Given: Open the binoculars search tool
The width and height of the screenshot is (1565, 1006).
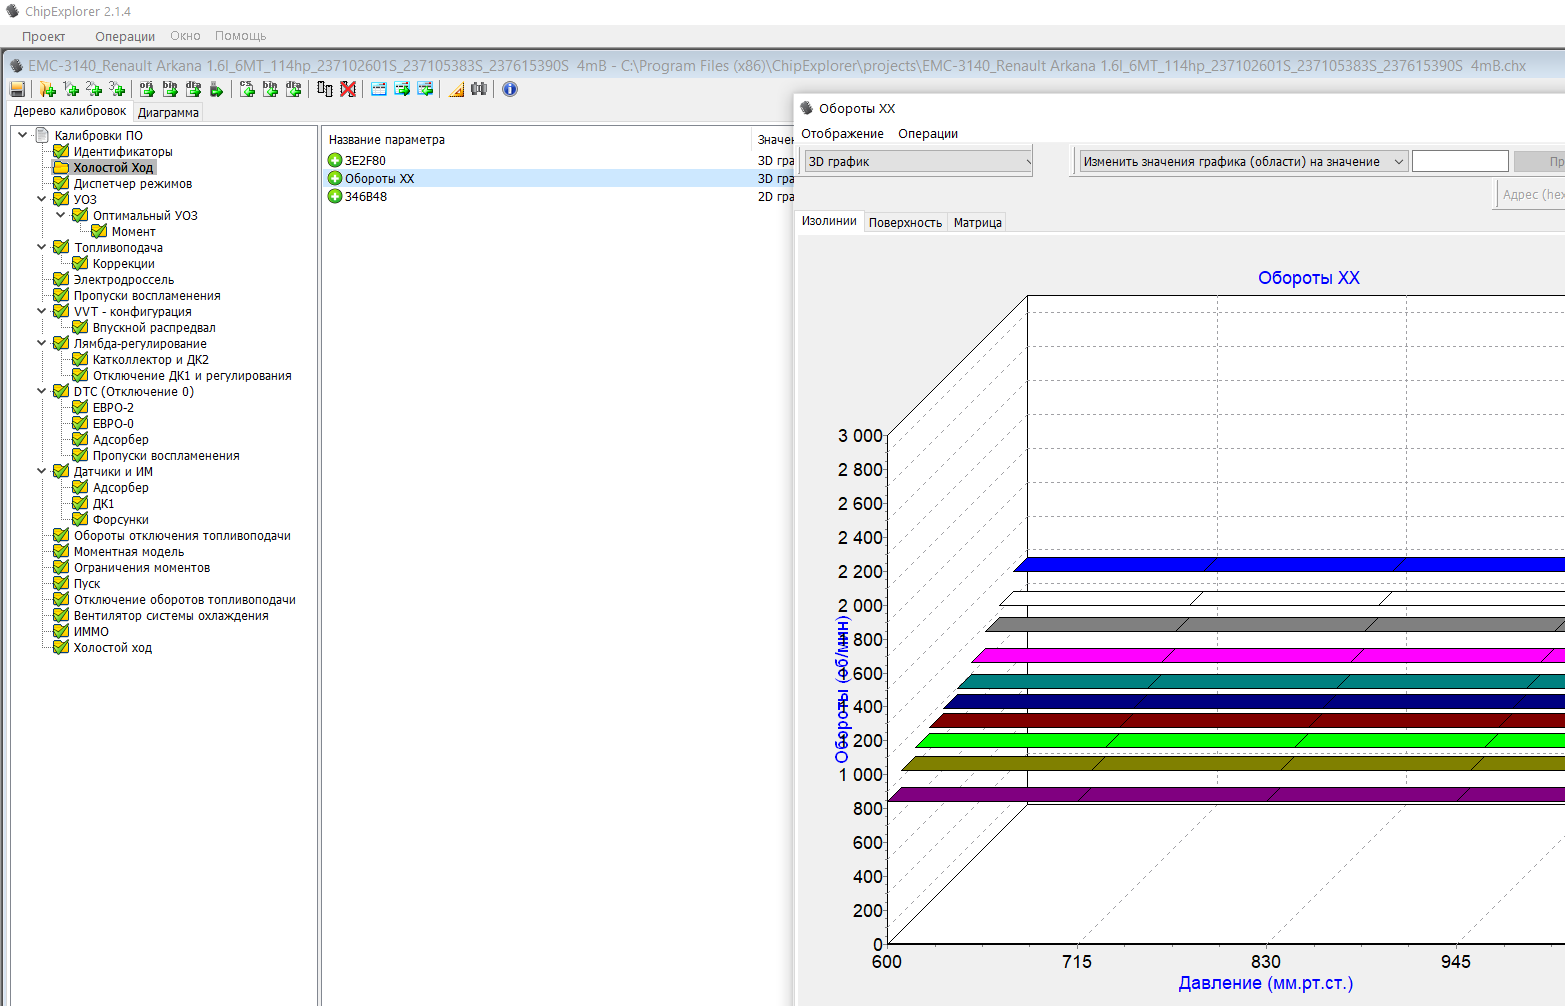Looking at the screenshot, I should coord(479,89).
